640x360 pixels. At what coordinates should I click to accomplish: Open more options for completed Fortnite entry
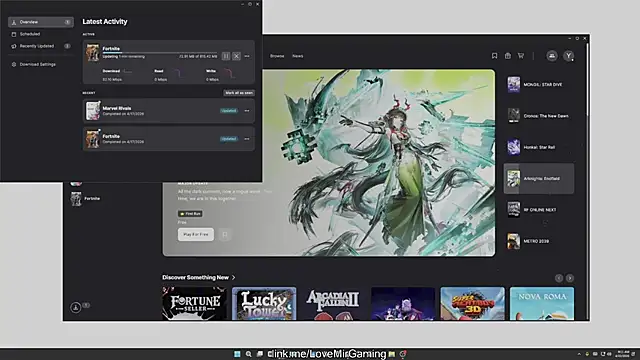tap(247, 139)
